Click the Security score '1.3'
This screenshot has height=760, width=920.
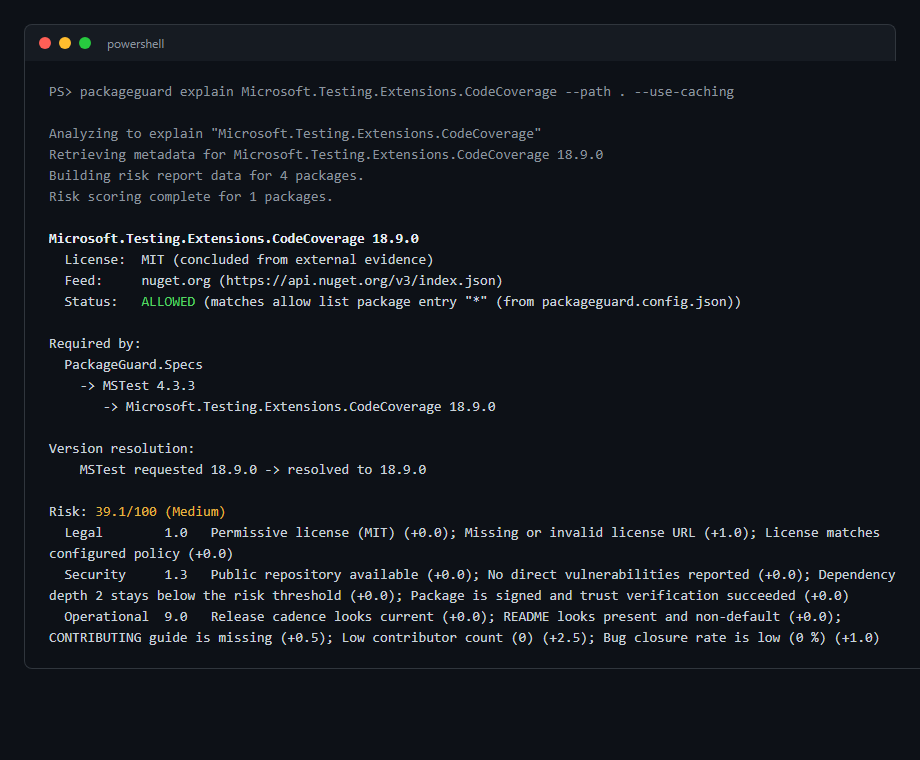pos(176,575)
